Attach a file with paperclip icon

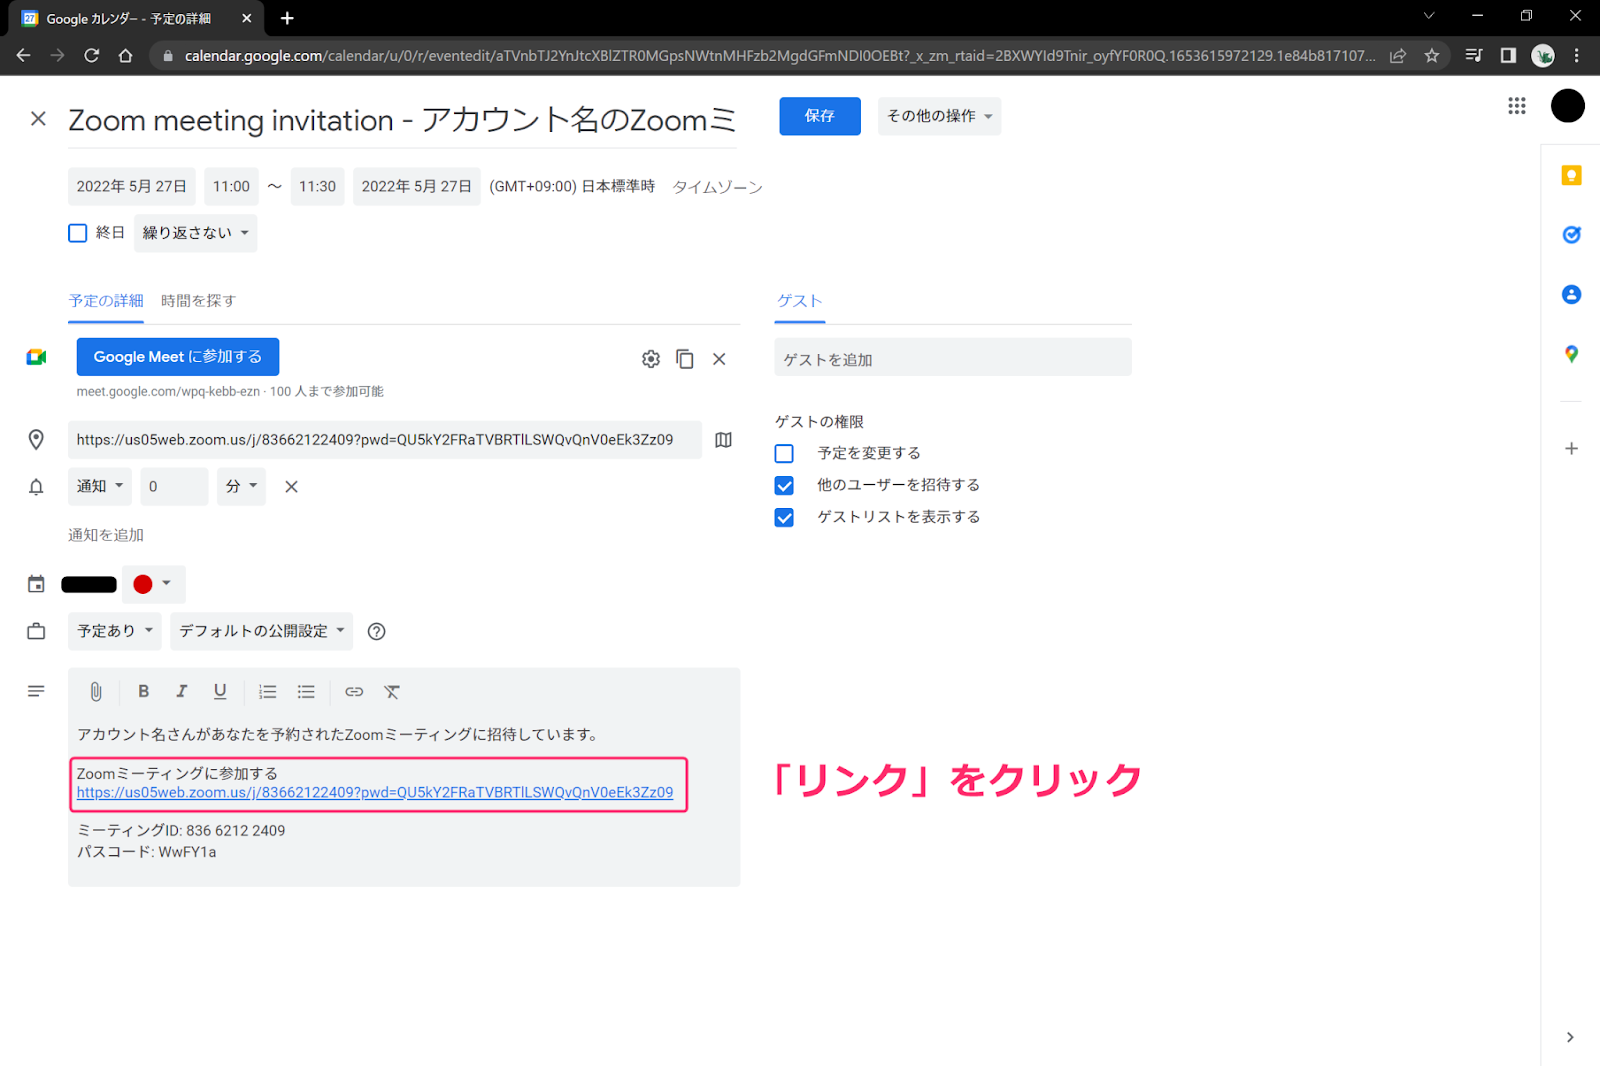pyautogui.click(x=96, y=691)
